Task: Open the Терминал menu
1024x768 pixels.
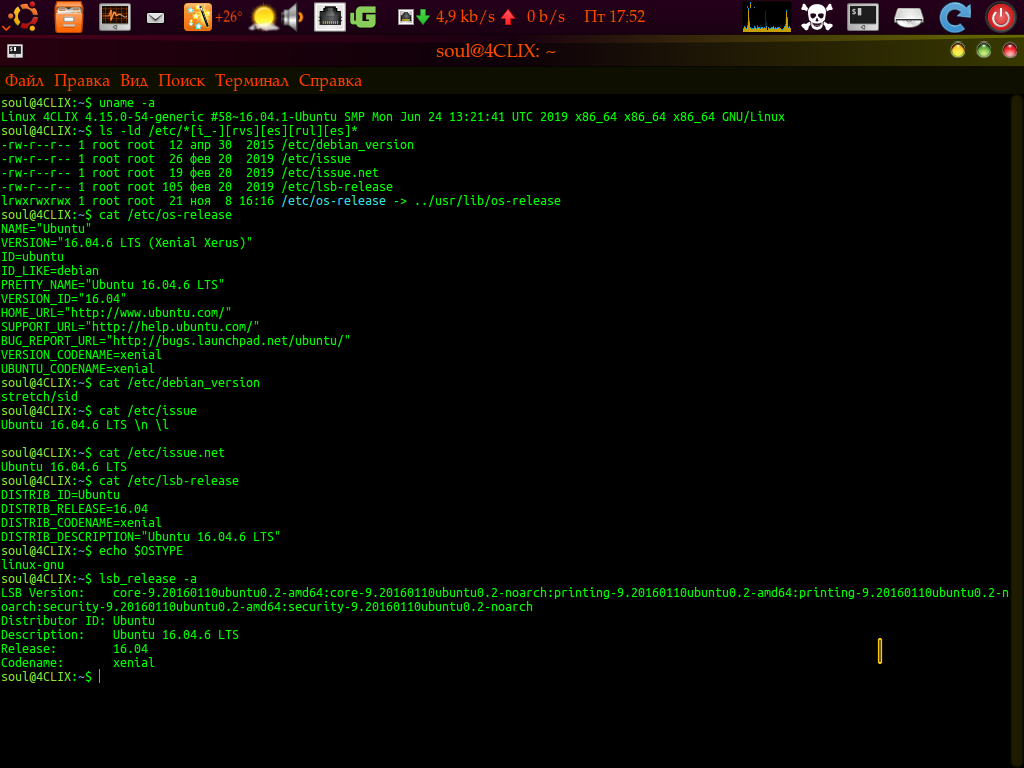Action: tap(252, 80)
